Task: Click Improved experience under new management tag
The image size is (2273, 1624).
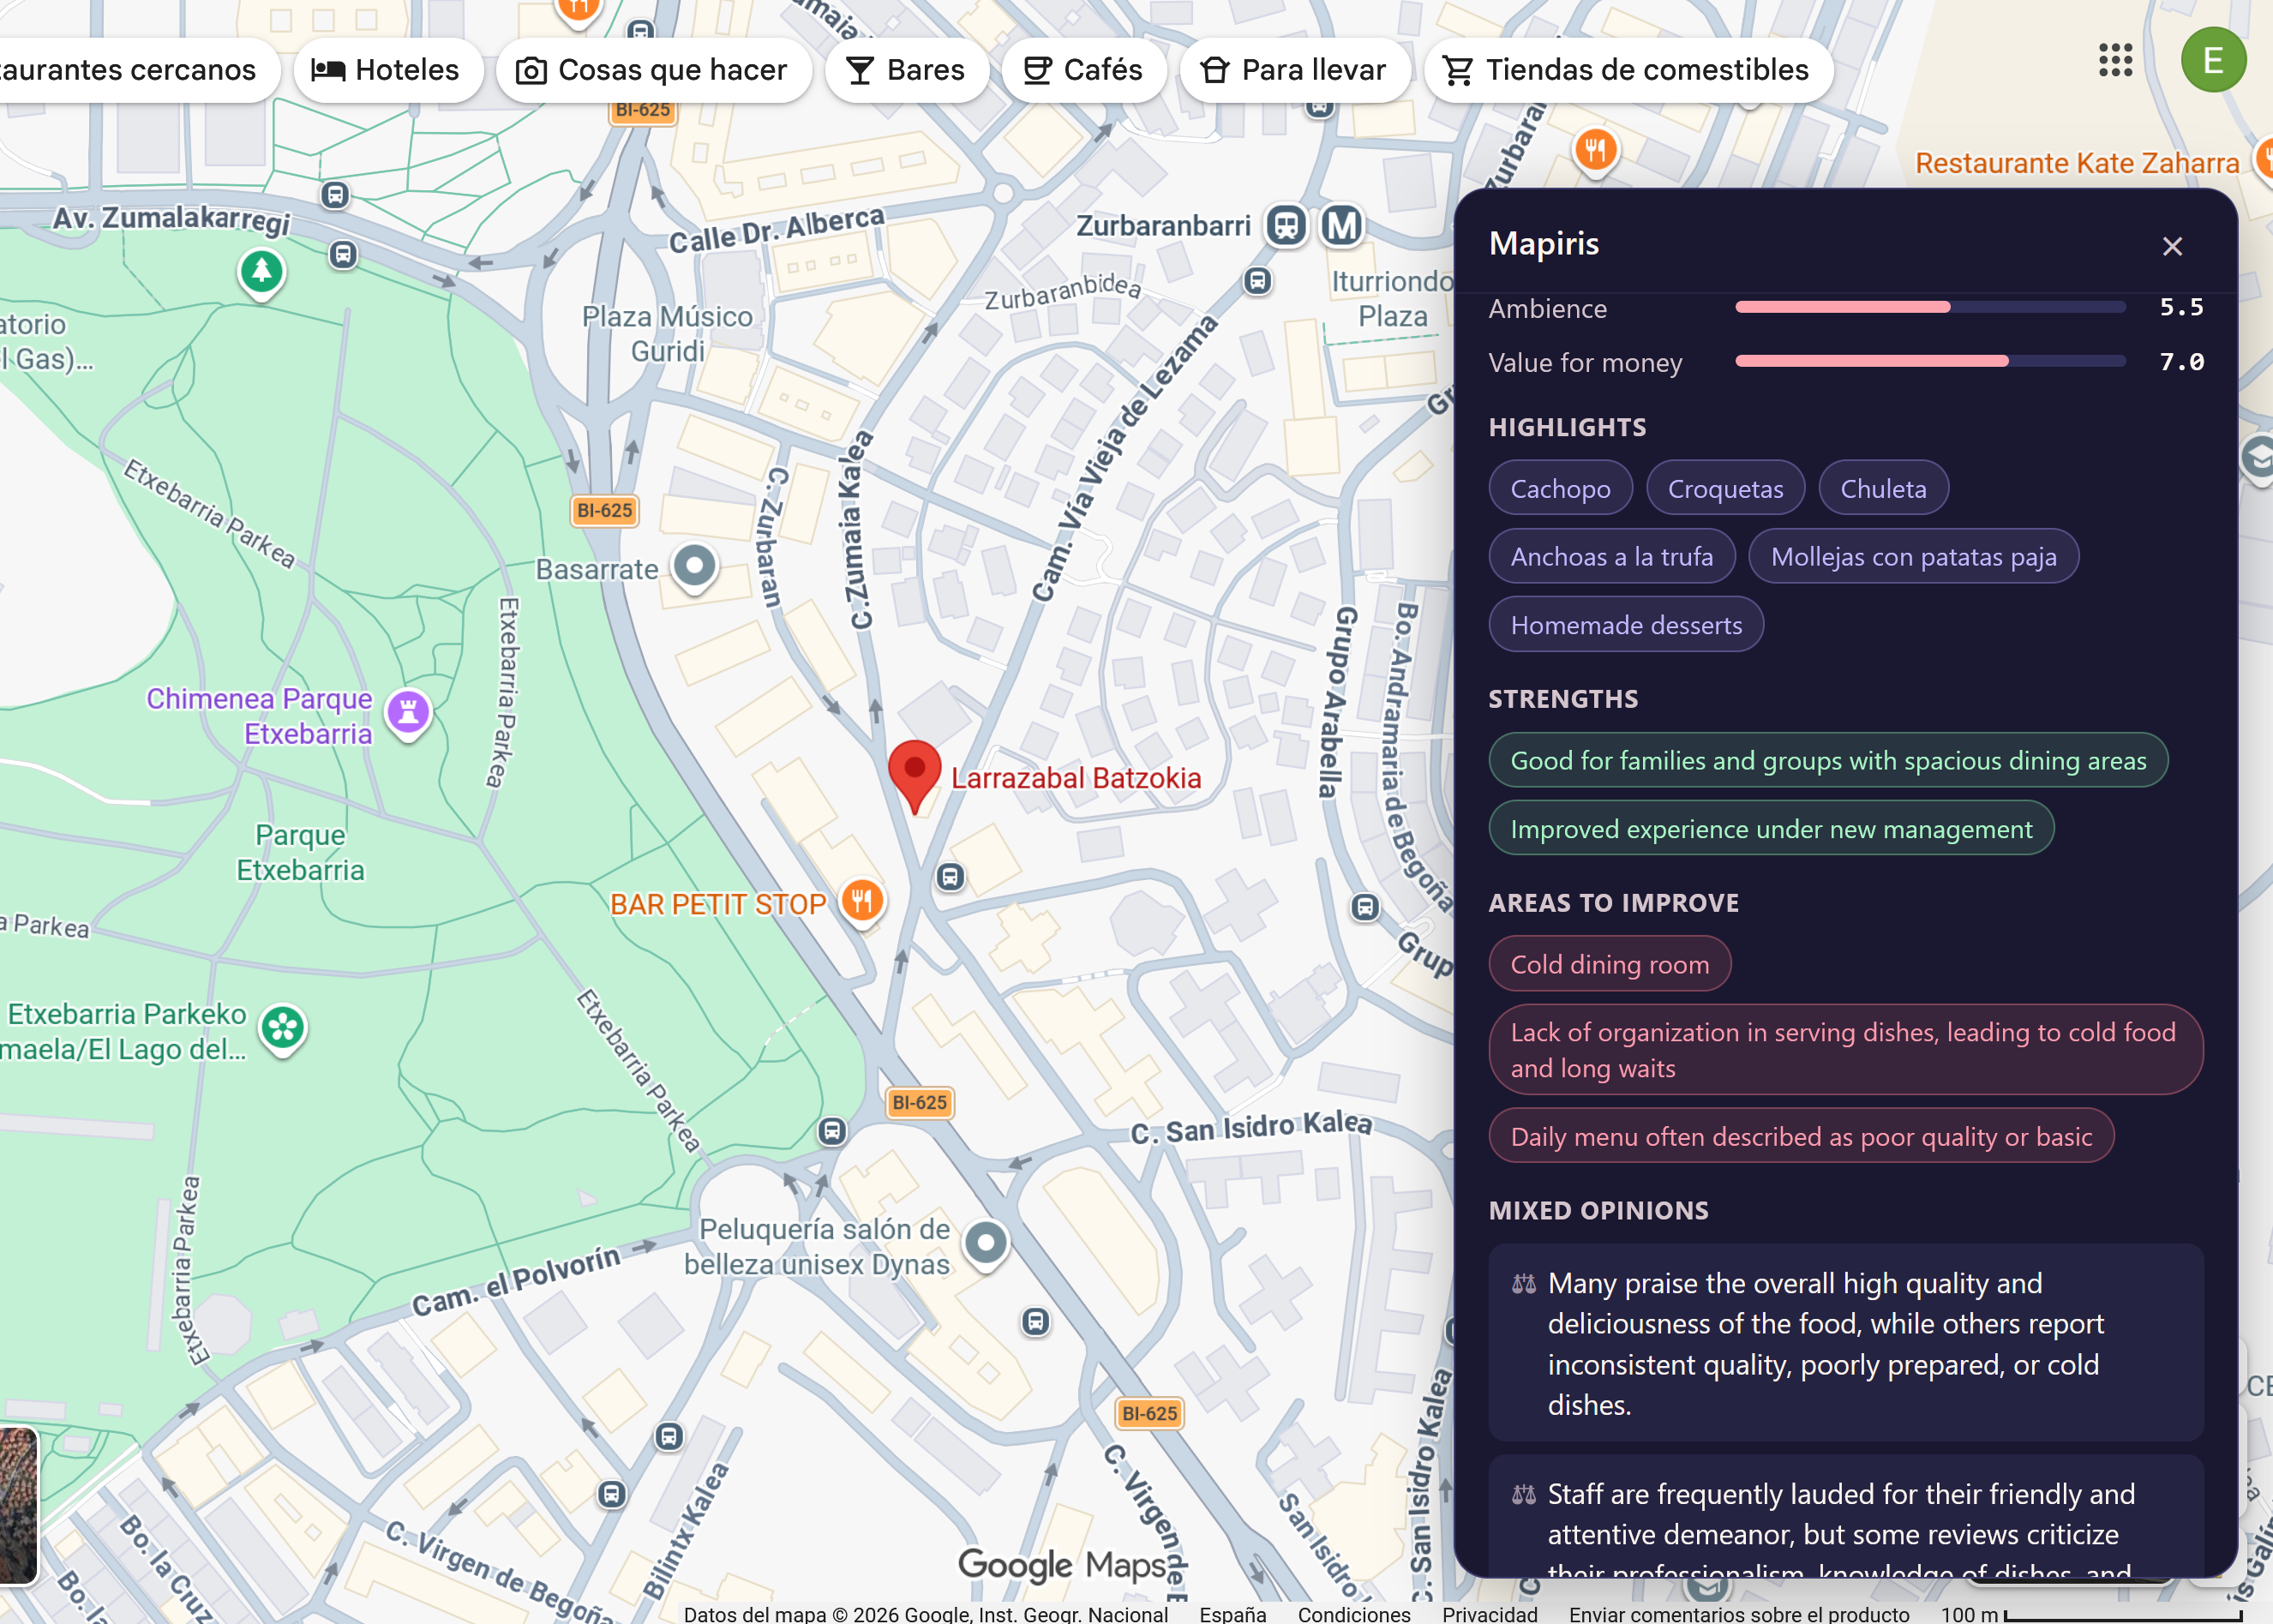Action: 1771,829
